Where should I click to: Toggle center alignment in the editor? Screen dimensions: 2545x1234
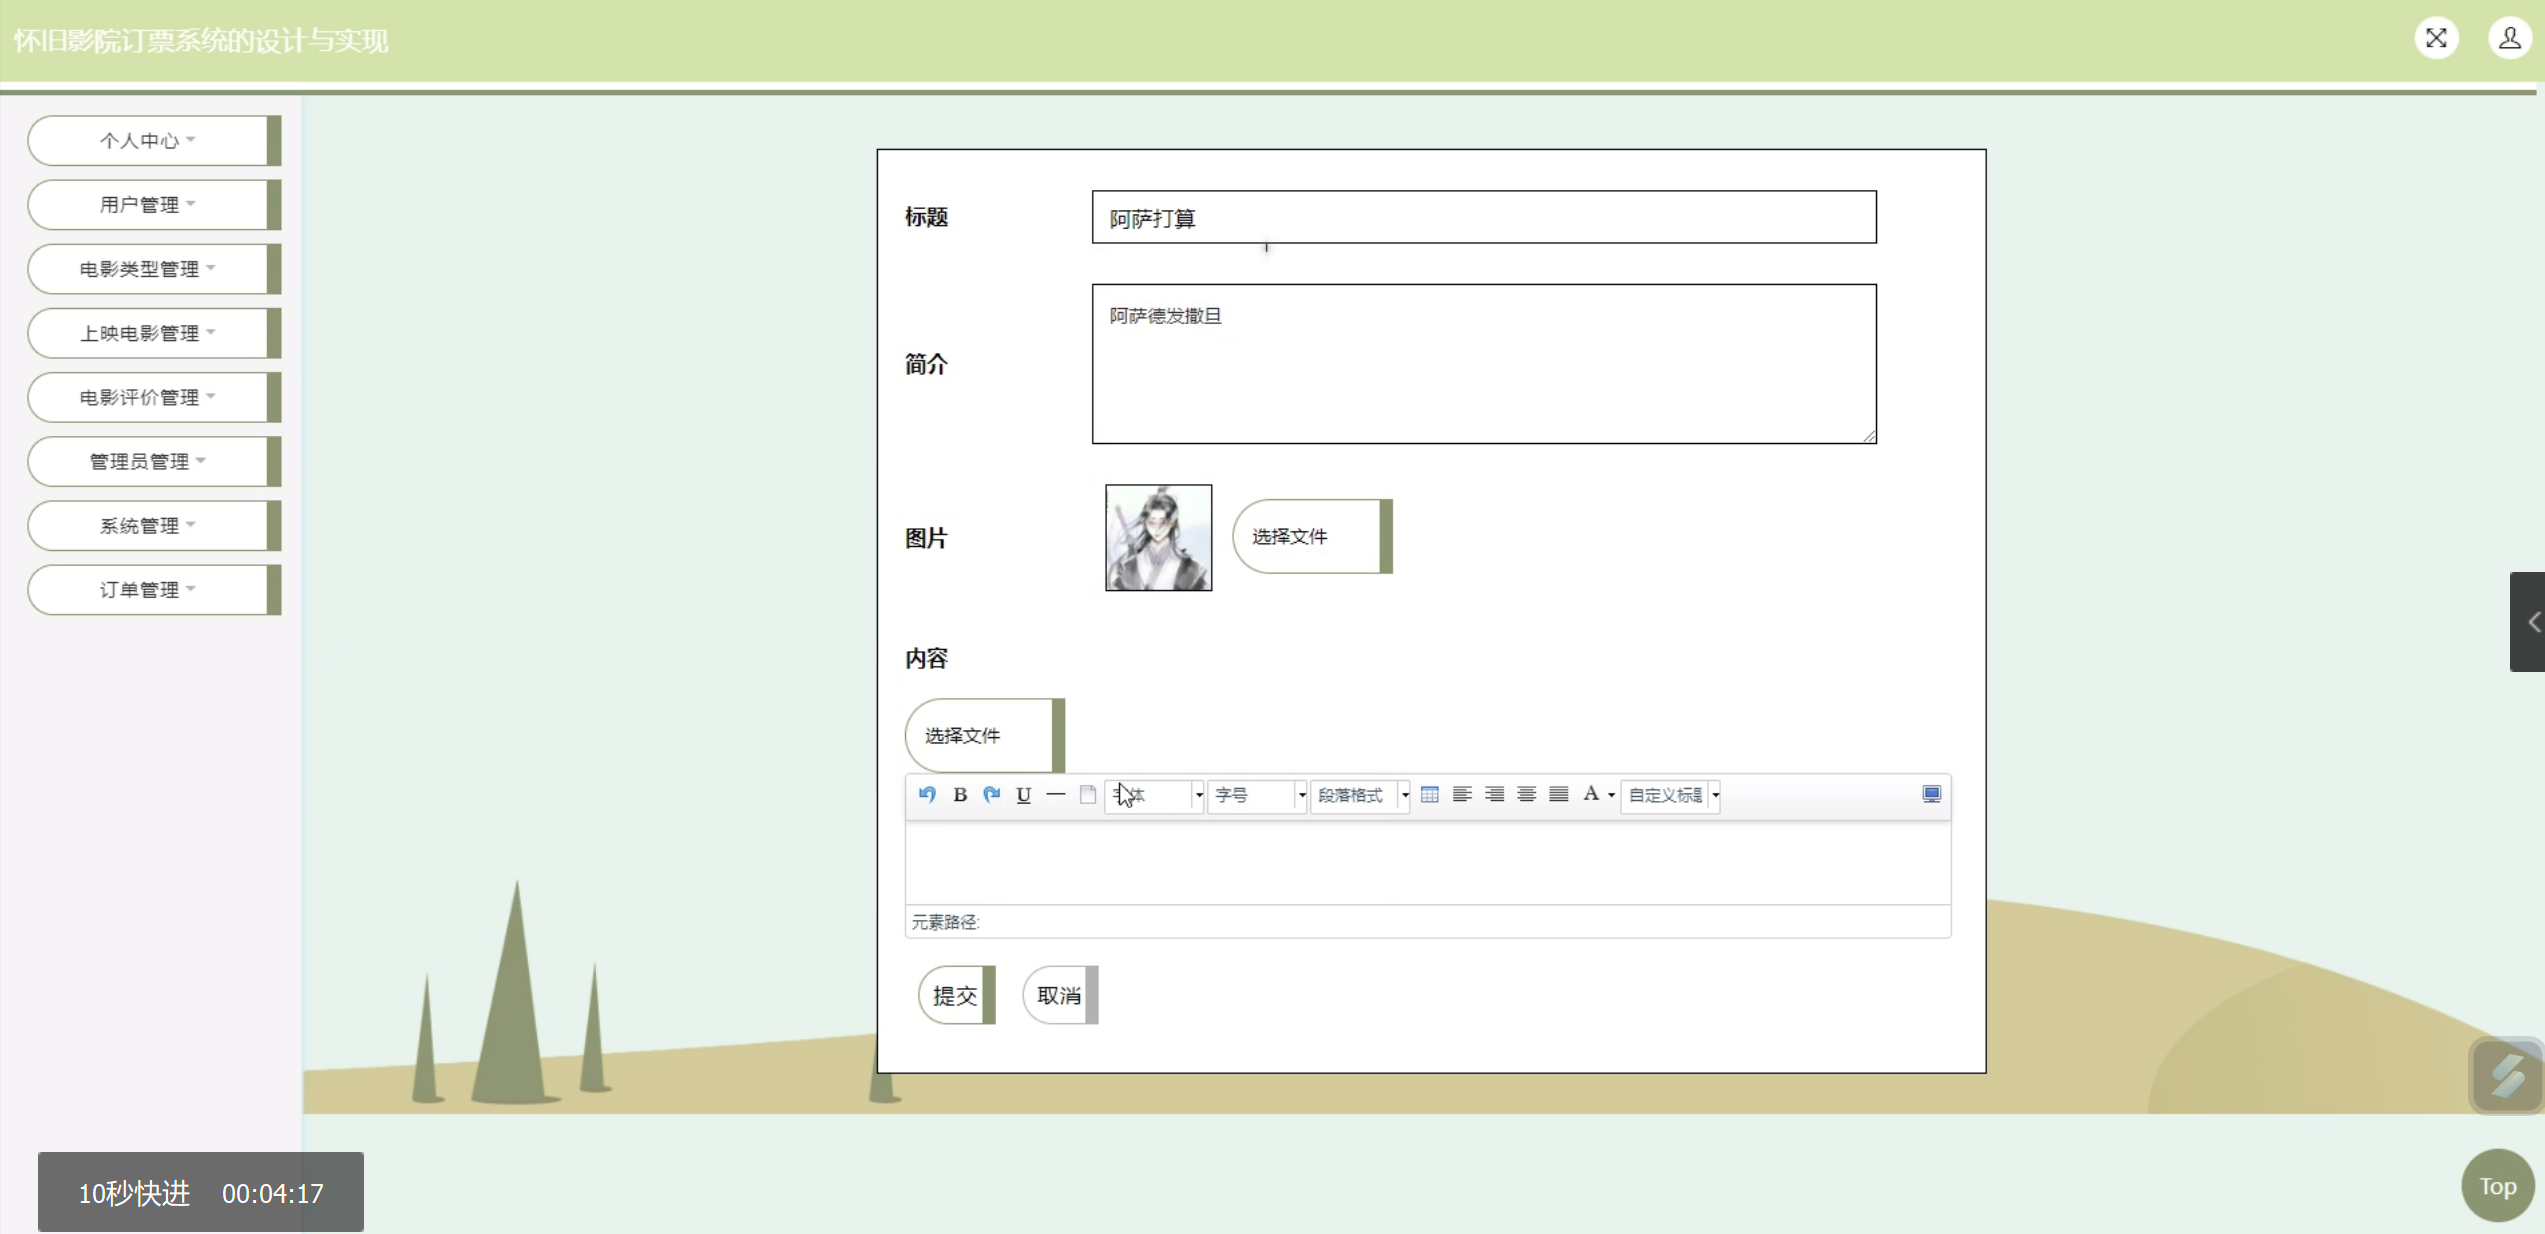click(1526, 795)
